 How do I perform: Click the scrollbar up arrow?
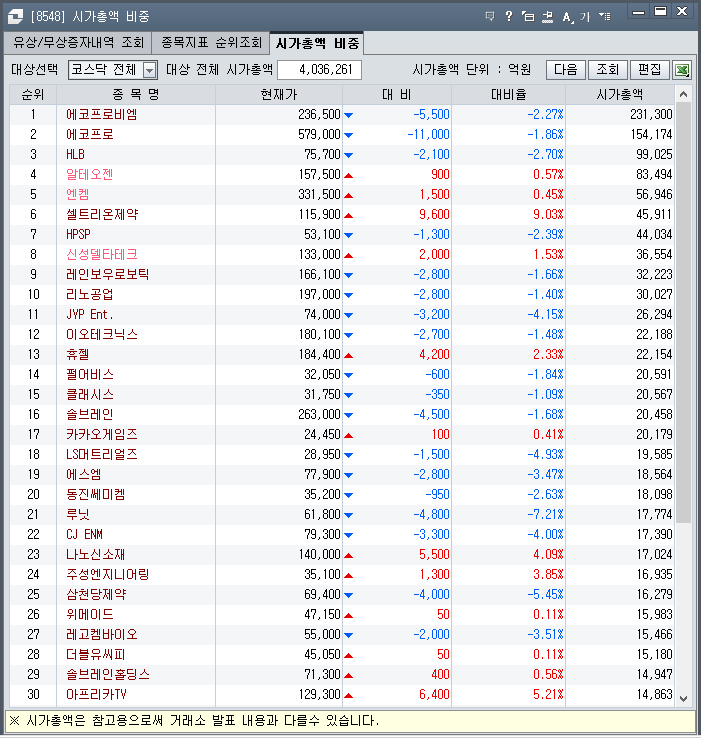pyautogui.click(x=684, y=95)
